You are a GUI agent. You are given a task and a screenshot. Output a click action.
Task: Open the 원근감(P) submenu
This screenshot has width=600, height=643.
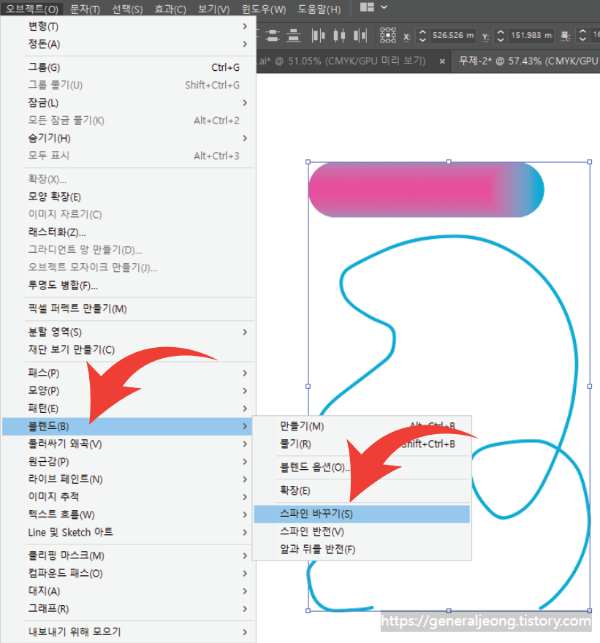[129, 461]
